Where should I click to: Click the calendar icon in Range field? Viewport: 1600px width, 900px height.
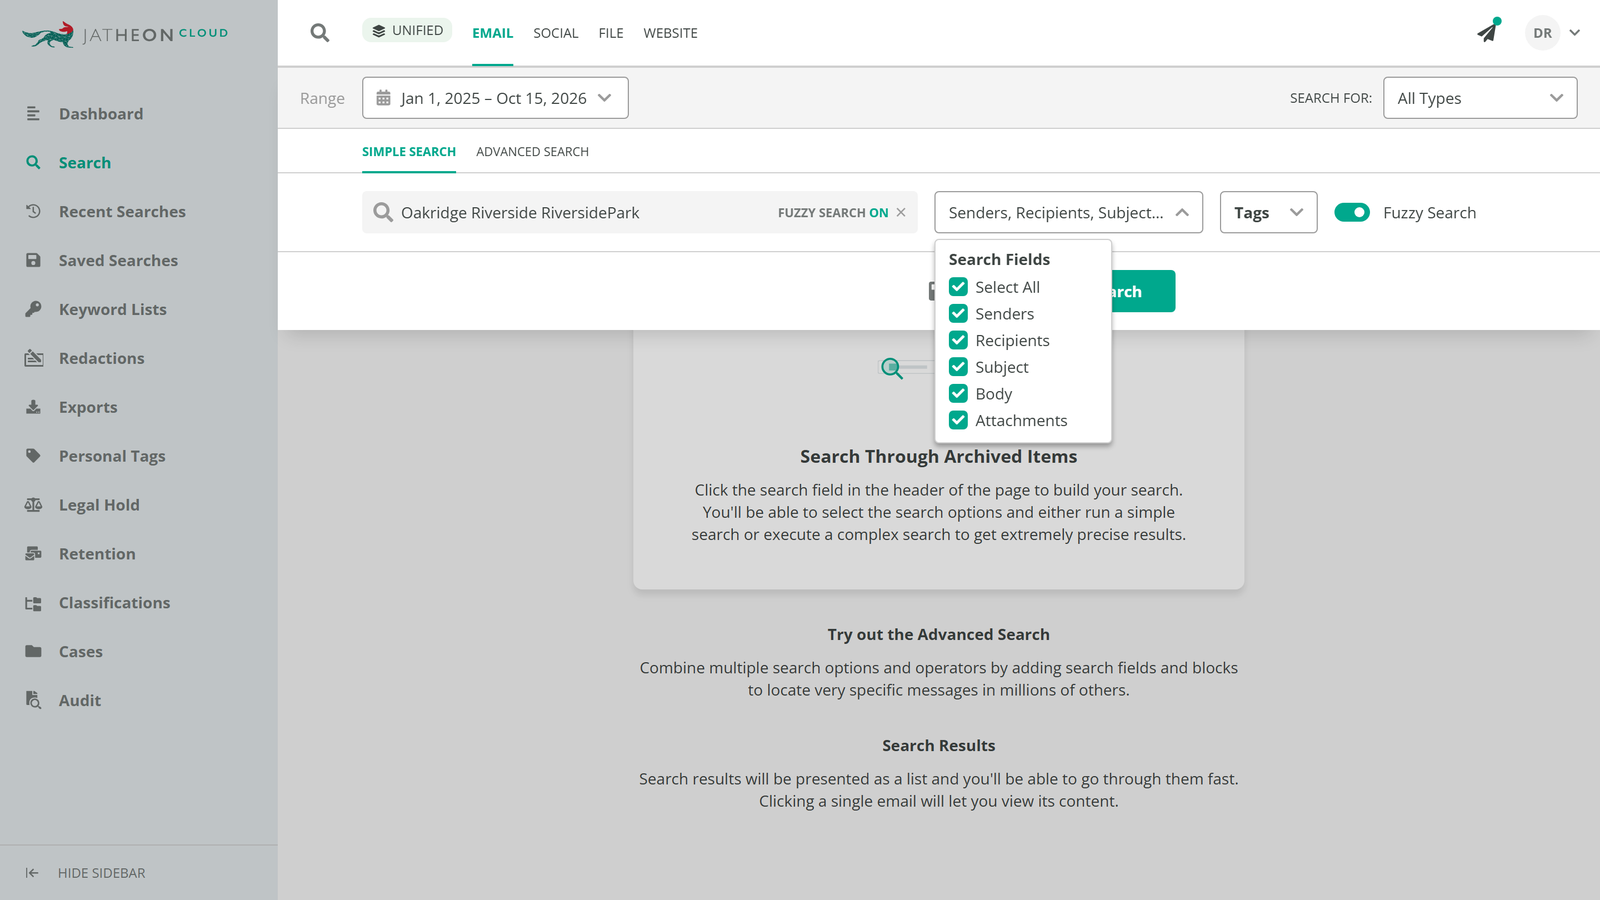[383, 98]
